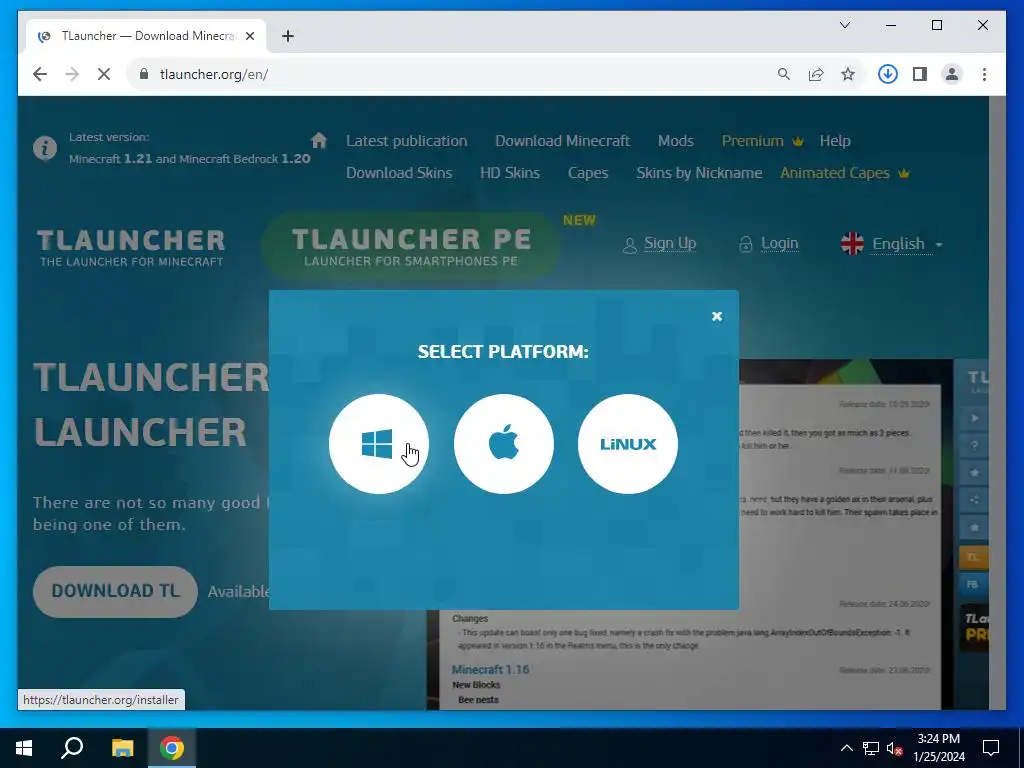Show hidden system tray icons
Image resolution: width=1024 pixels, height=768 pixels.
(x=846, y=748)
